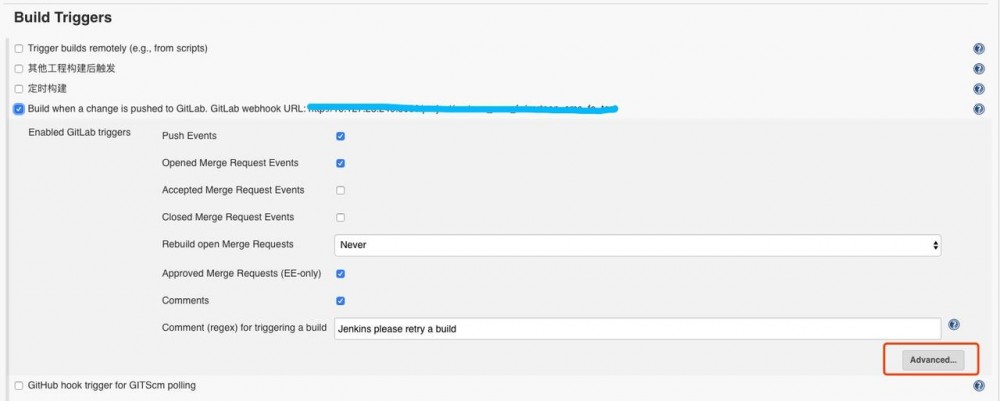The height and width of the screenshot is (401, 1000).
Task: Uncheck Opened Merge Request Events
Action: tap(341, 163)
